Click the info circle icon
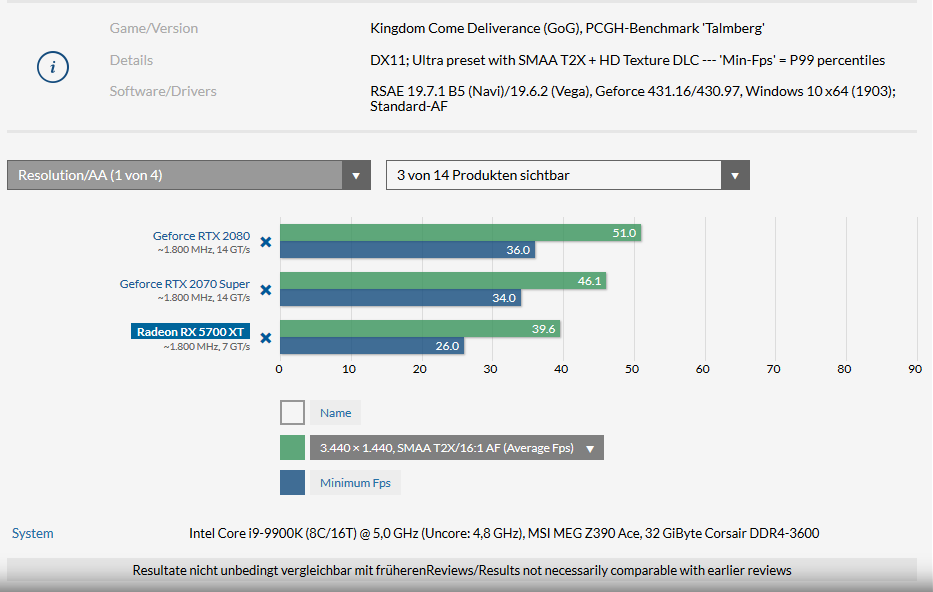 point(53,67)
